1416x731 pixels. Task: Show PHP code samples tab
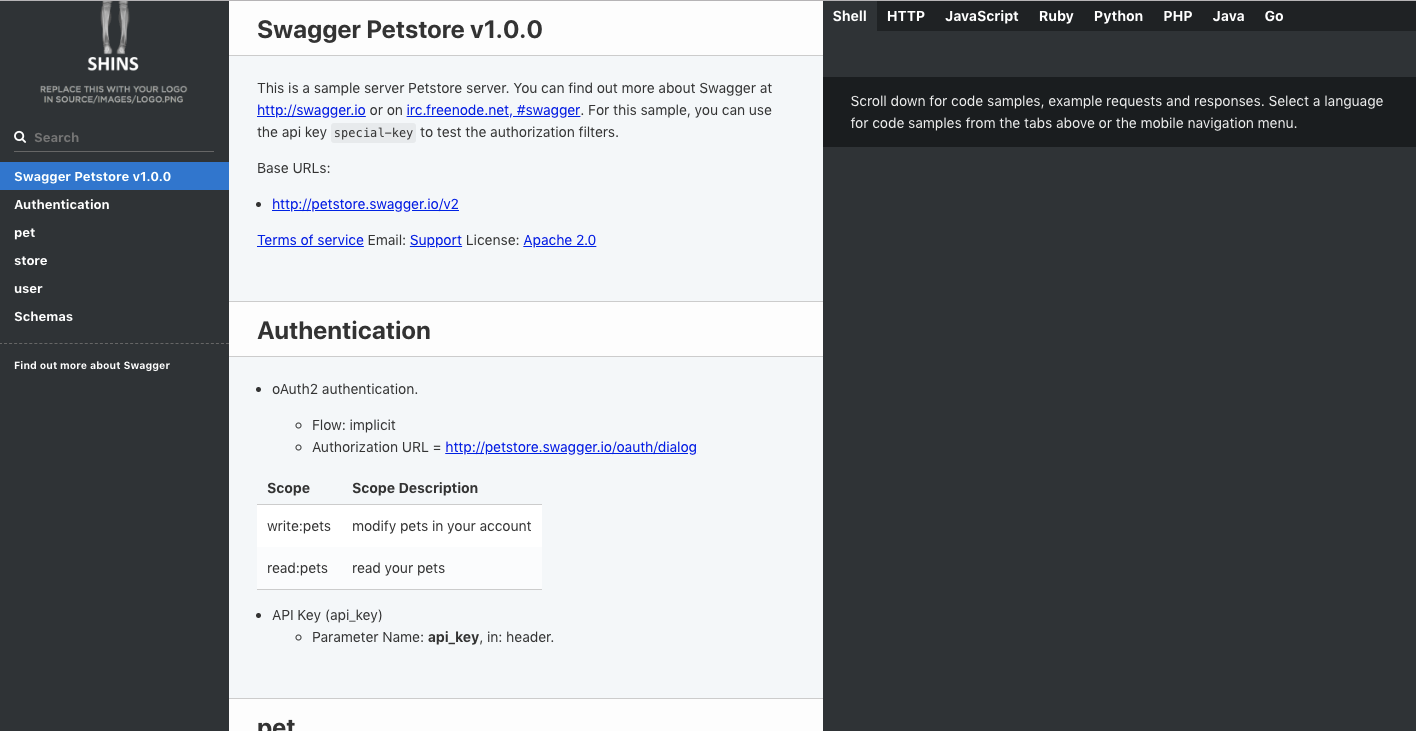[x=1178, y=16]
